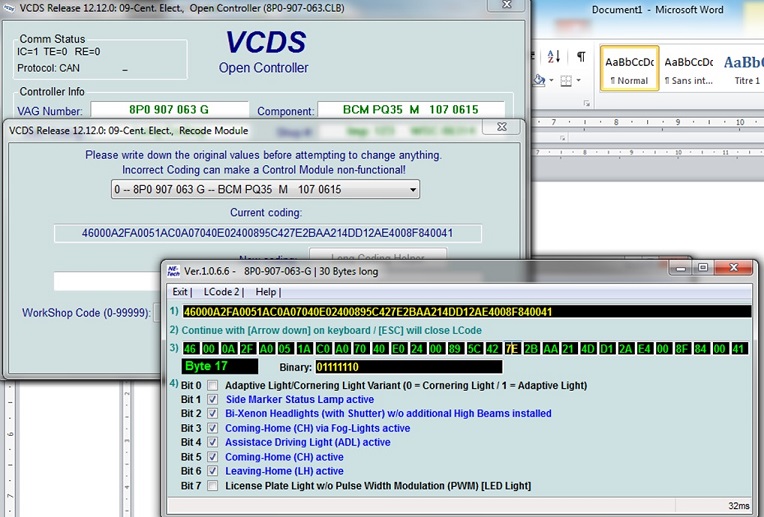This screenshot has height=517, width=764.
Task: Select byte E0 in the byte row
Action: pos(398,348)
